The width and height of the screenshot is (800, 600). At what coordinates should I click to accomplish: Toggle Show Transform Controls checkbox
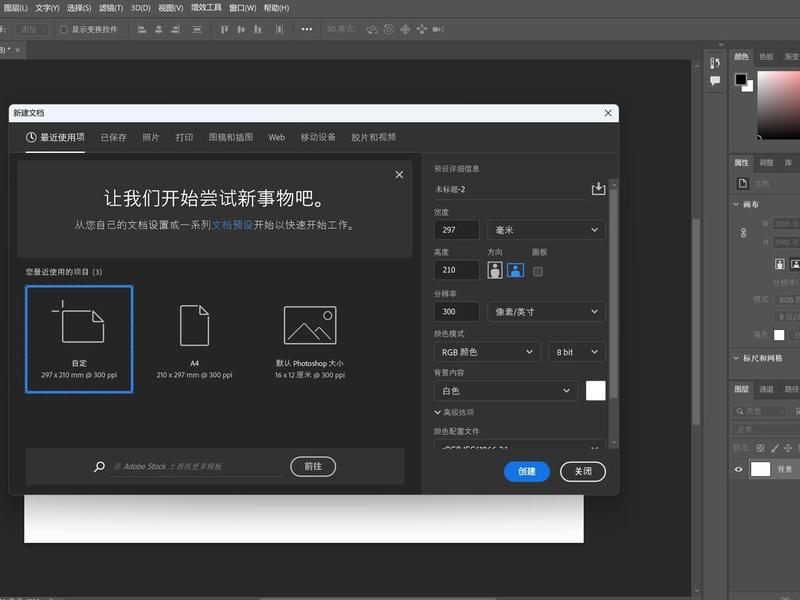pos(64,30)
